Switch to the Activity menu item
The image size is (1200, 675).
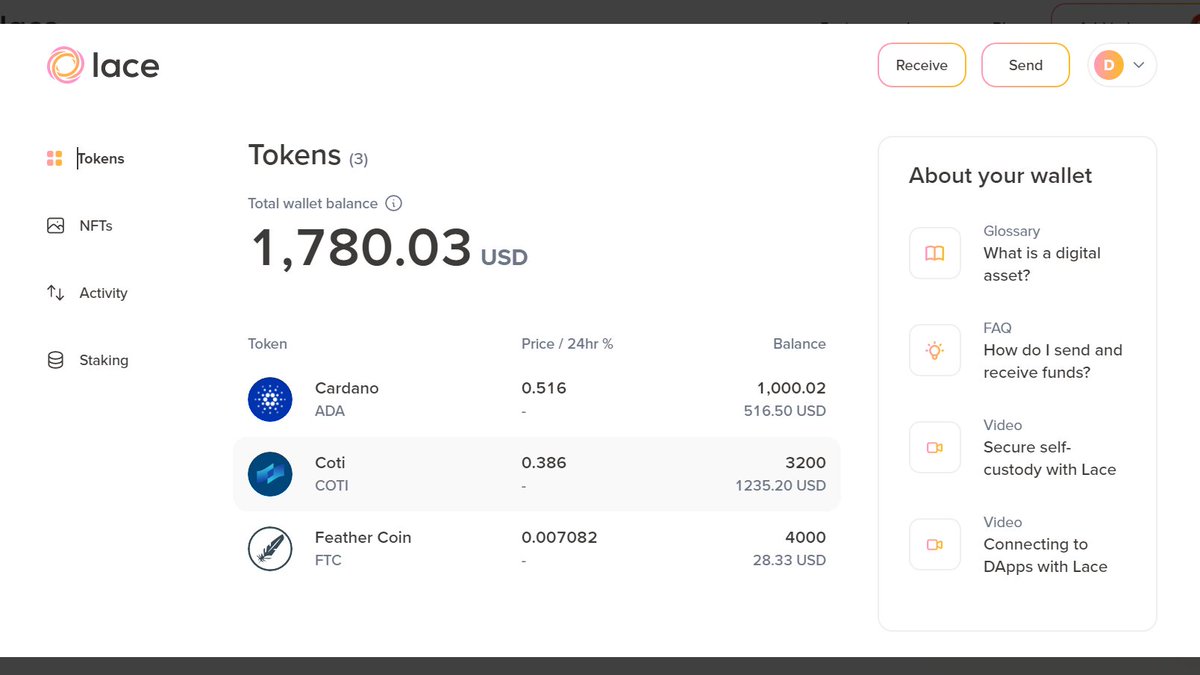[87, 293]
